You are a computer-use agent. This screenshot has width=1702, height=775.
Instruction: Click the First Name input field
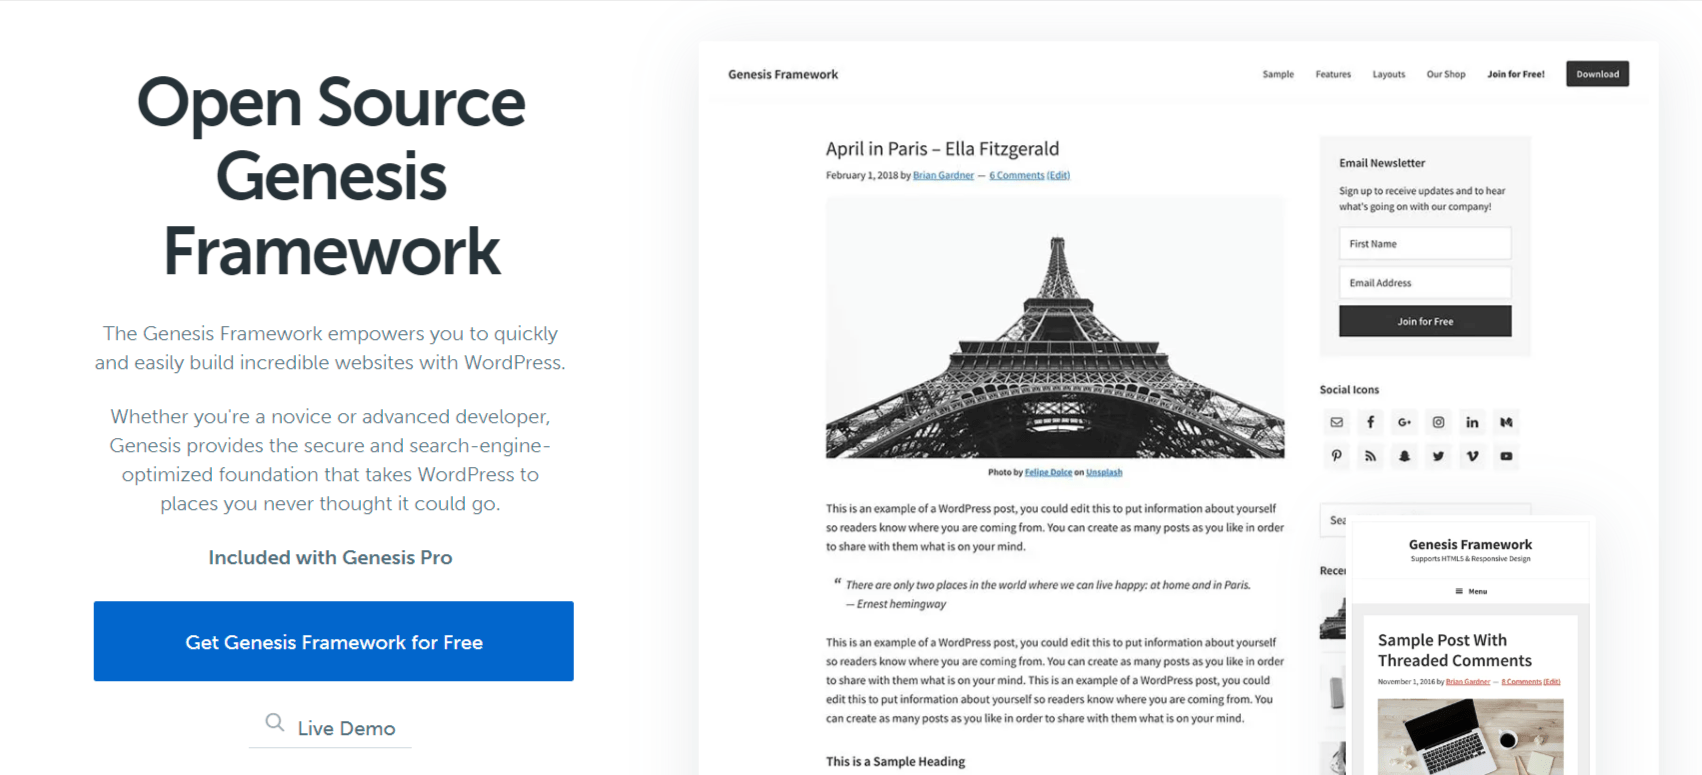[x=1425, y=243]
